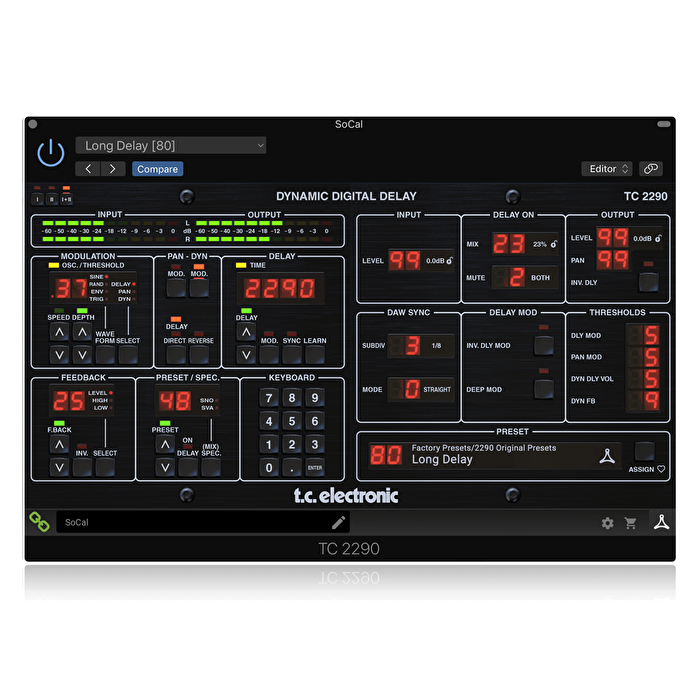
Task: Click the (Mix) Spec. button
Action: point(211,467)
